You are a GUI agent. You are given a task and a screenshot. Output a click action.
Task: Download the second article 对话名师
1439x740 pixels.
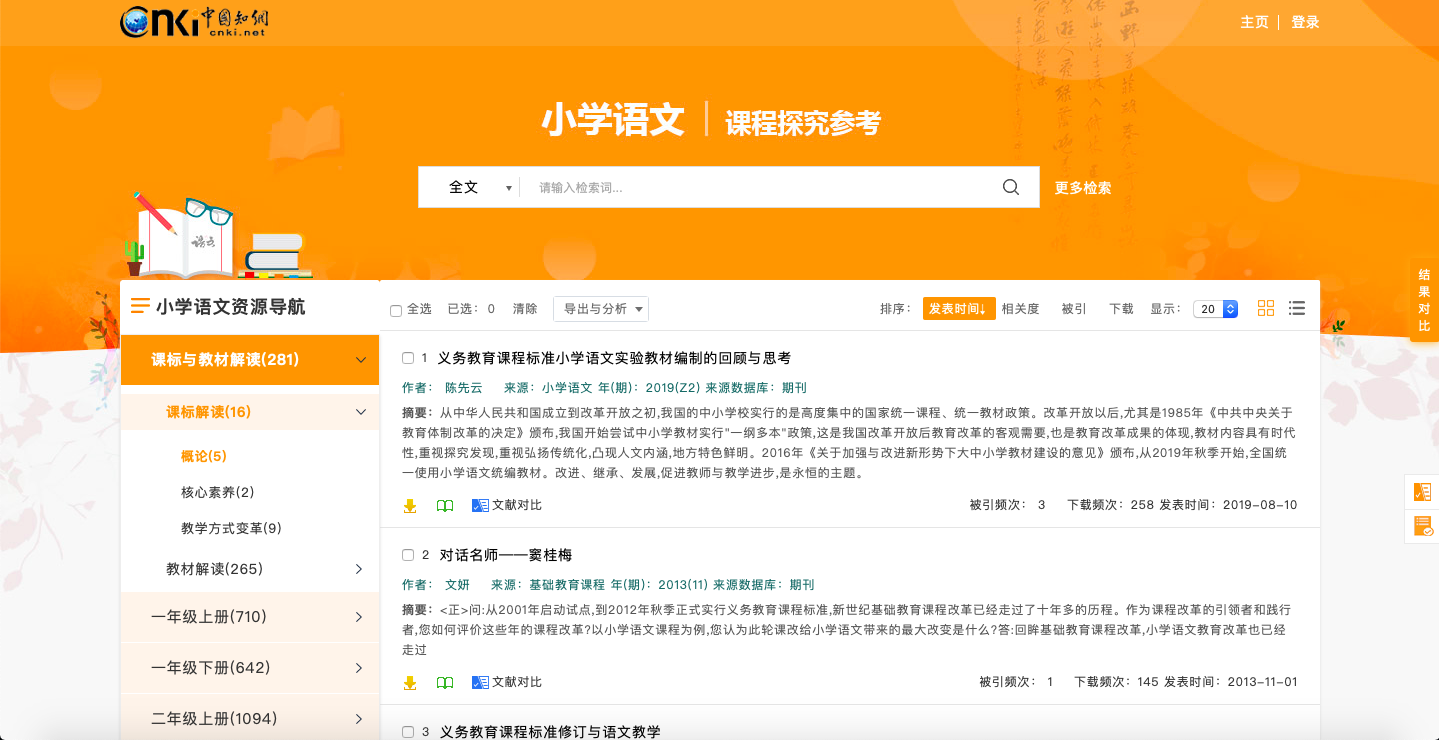tap(409, 683)
